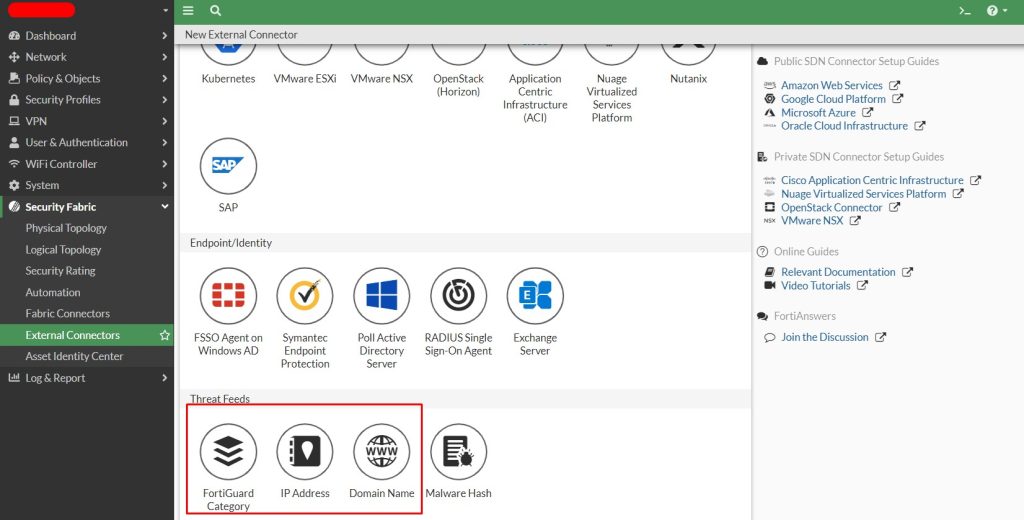Click the SAP connector icon
This screenshot has width=1024, height=520.
pyautogui.click(x=228, y=167)
